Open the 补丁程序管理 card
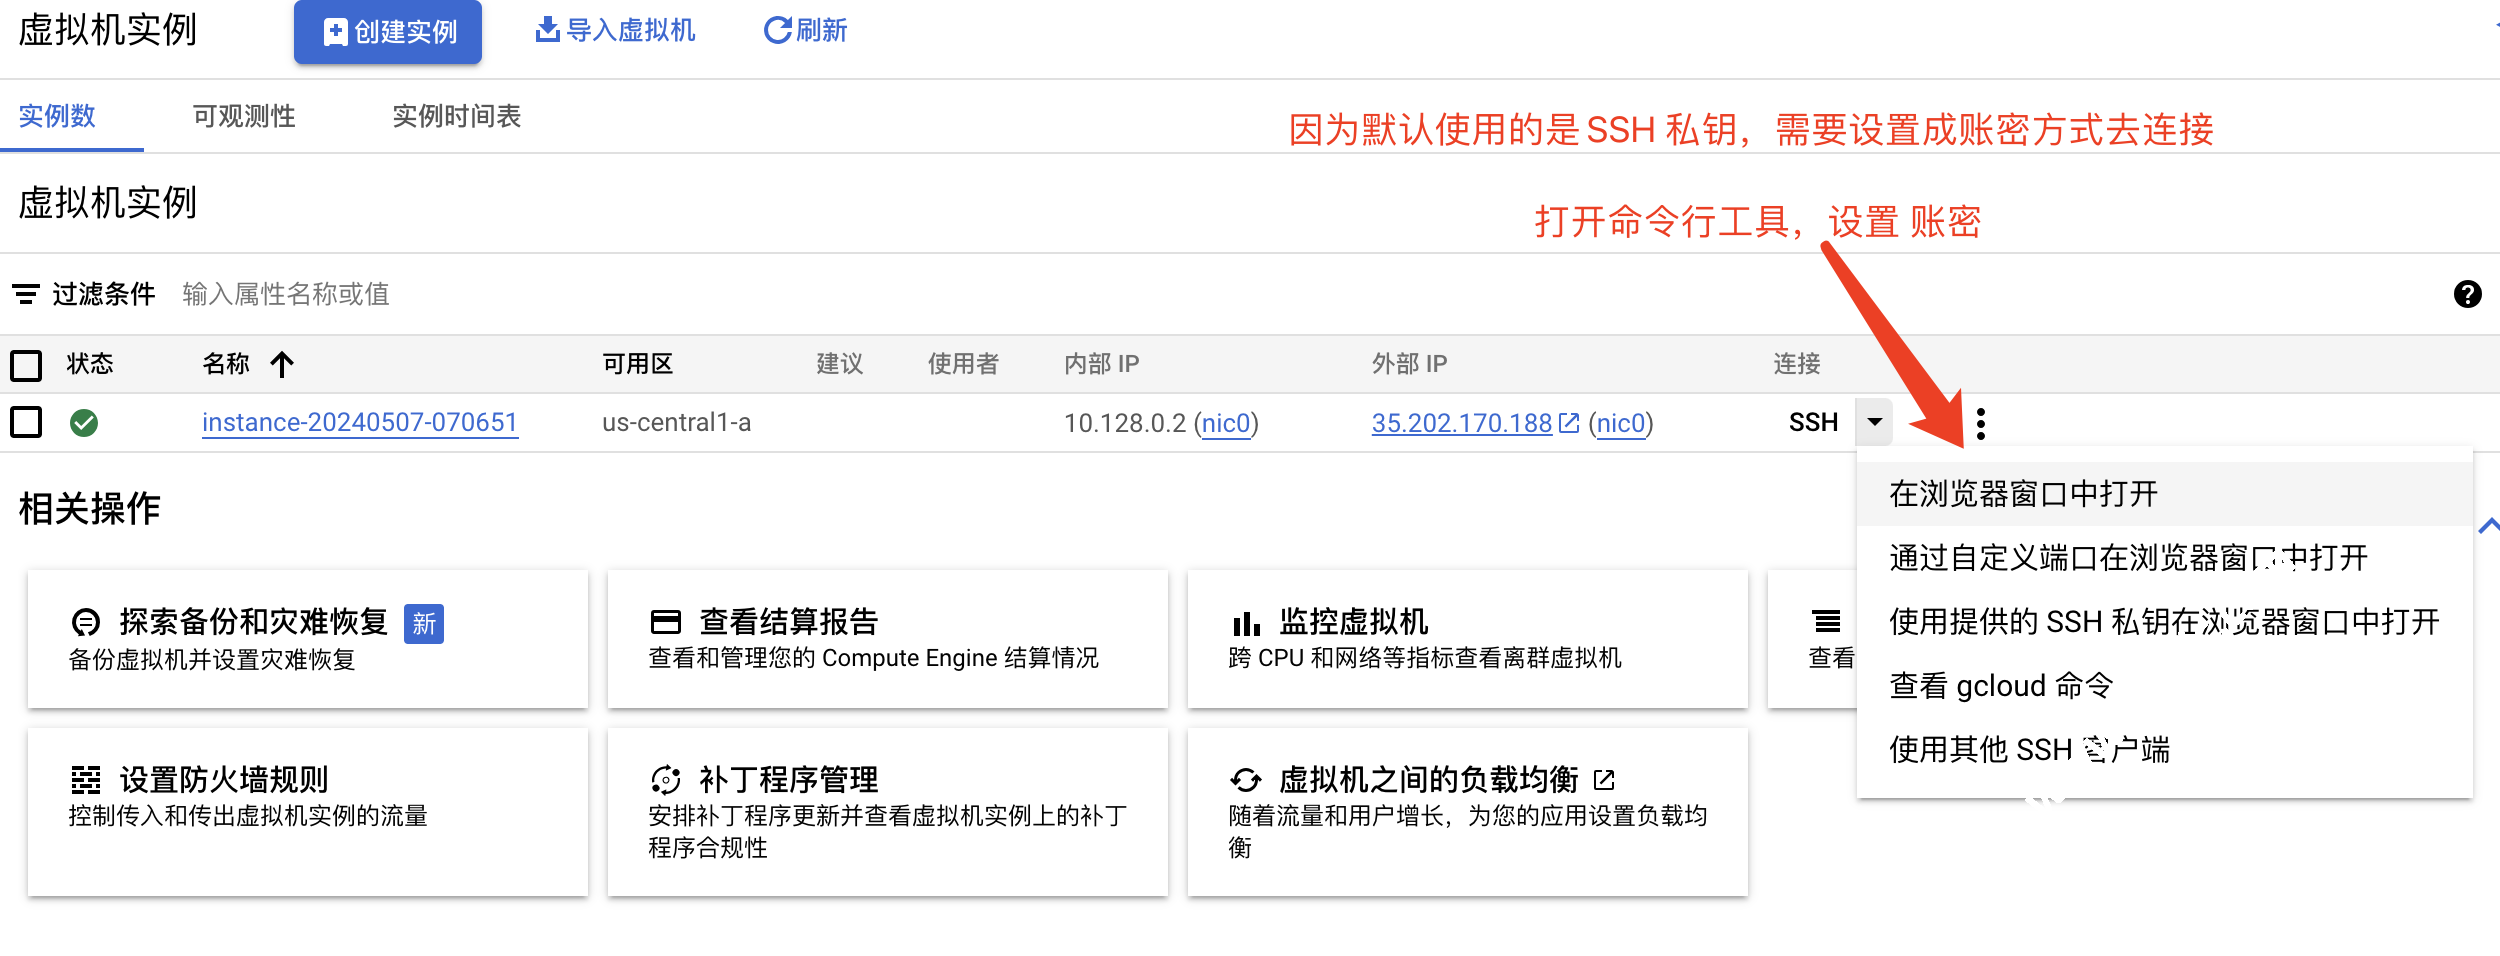The height and width of the screenshot is (956, 2500). click(887, 810)
